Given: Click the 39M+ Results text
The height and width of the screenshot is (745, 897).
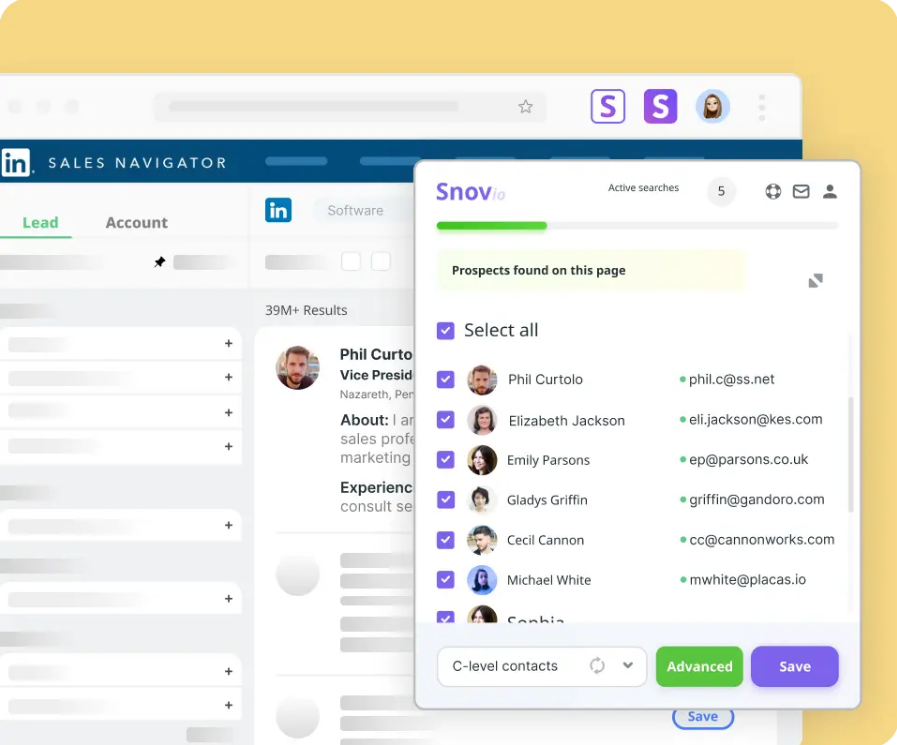Looking at the screenshot, I should click(x=306, y=310).
